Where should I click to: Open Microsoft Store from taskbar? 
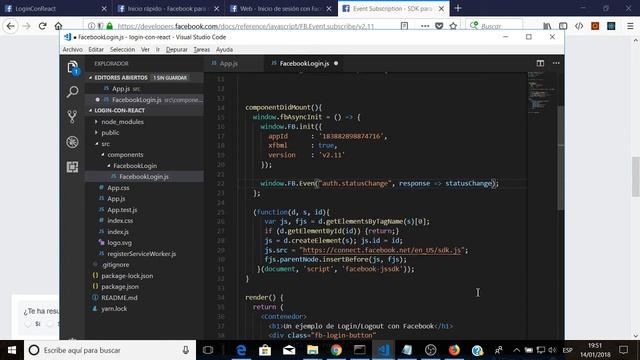265,350
